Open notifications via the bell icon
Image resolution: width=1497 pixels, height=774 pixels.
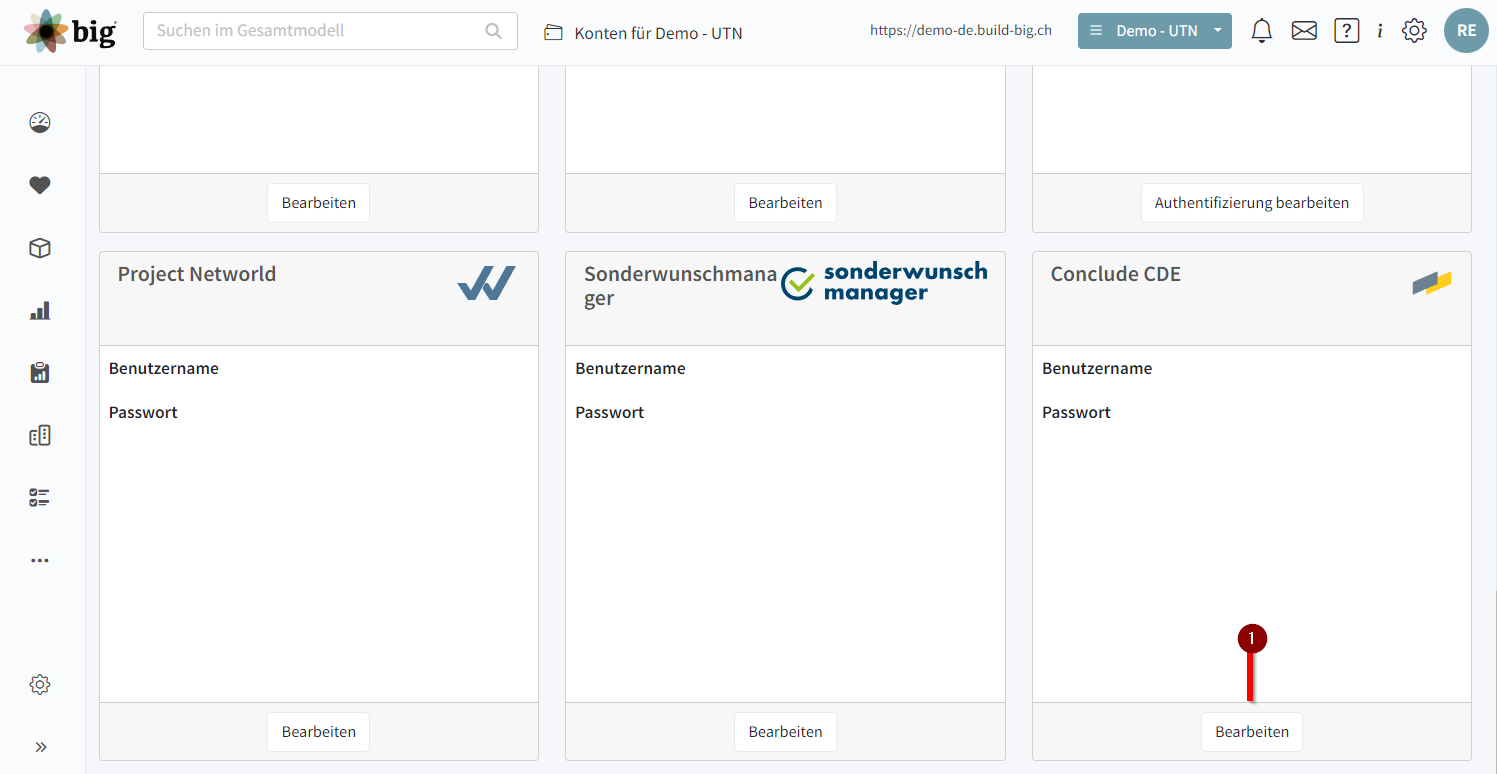click(1261, 30)
